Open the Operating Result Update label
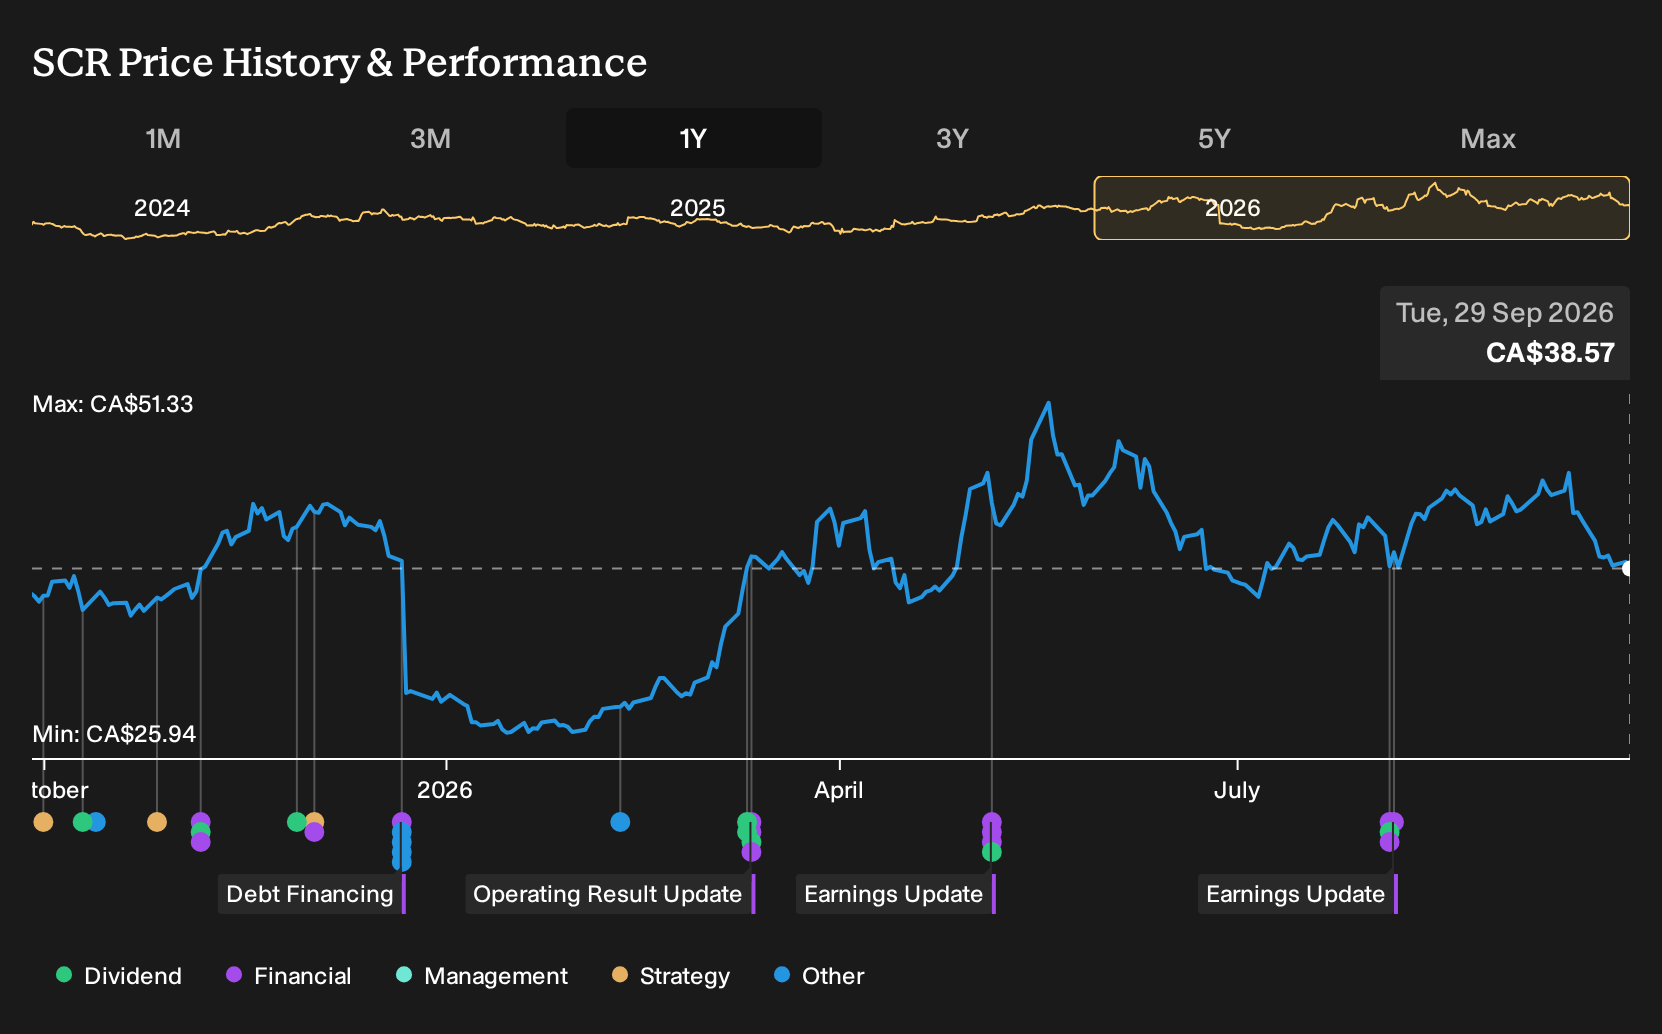Screen dimensions: 1662x1034 (609, 894)
